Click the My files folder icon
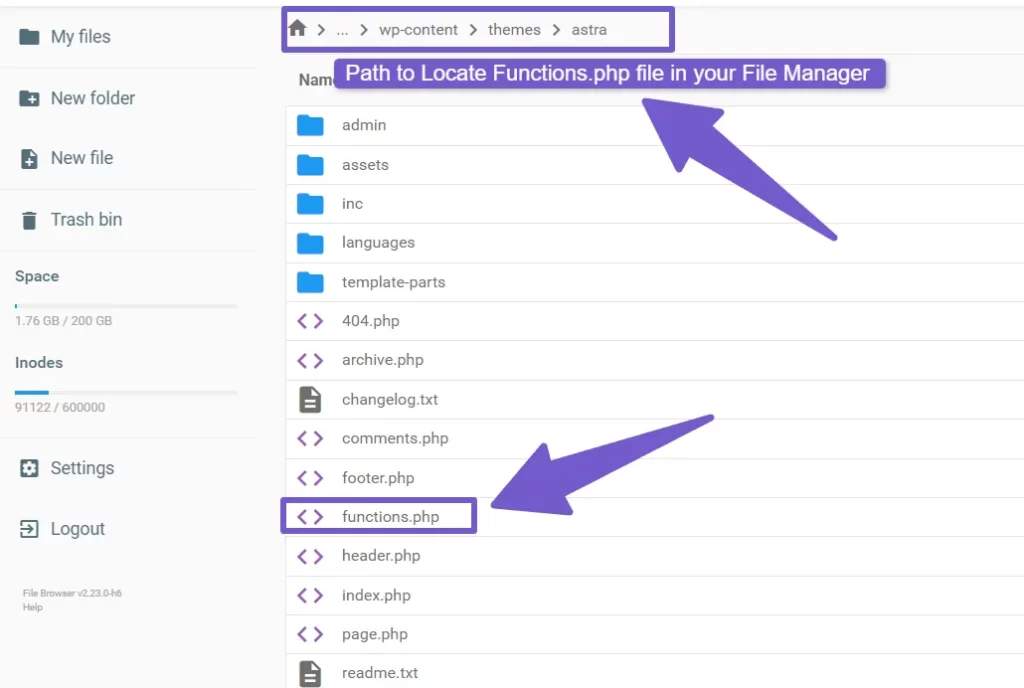Image resolution: width=1024 pixels, height=688 pixels. 30,37
